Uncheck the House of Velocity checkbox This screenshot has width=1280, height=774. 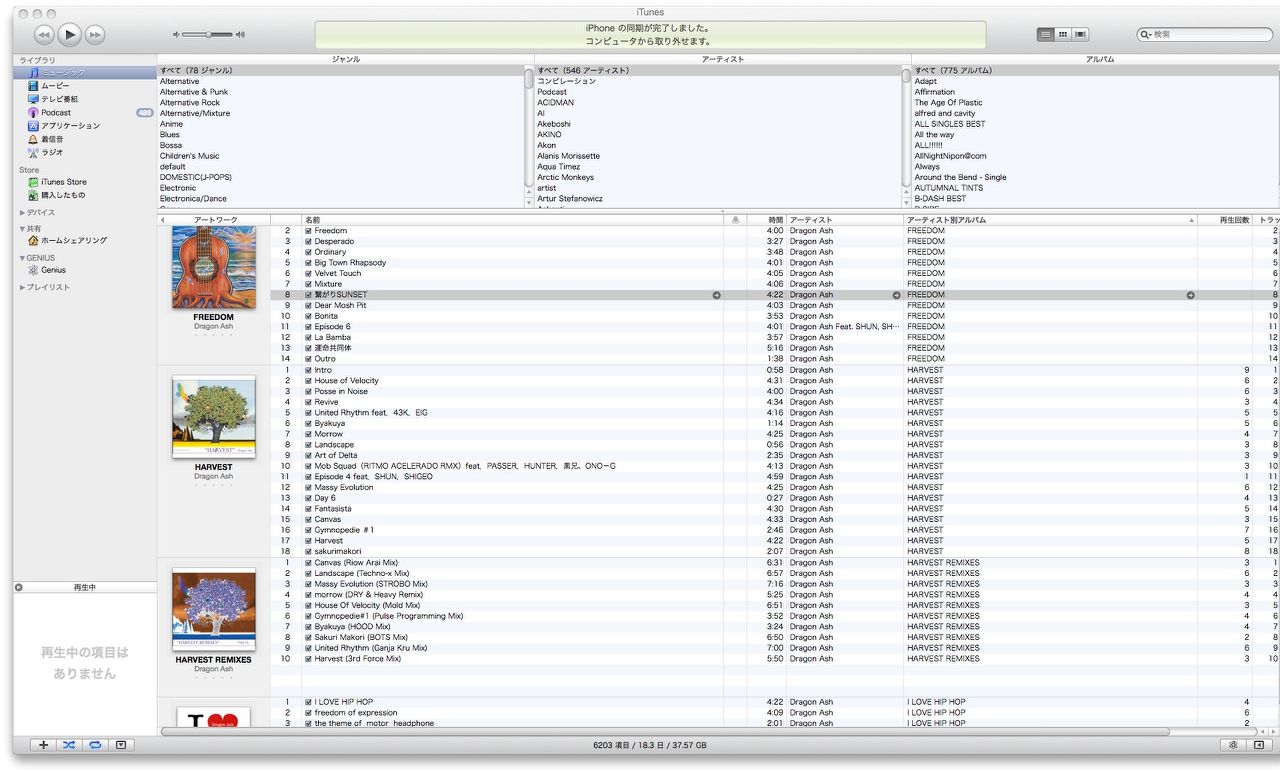tap(309, 381)
